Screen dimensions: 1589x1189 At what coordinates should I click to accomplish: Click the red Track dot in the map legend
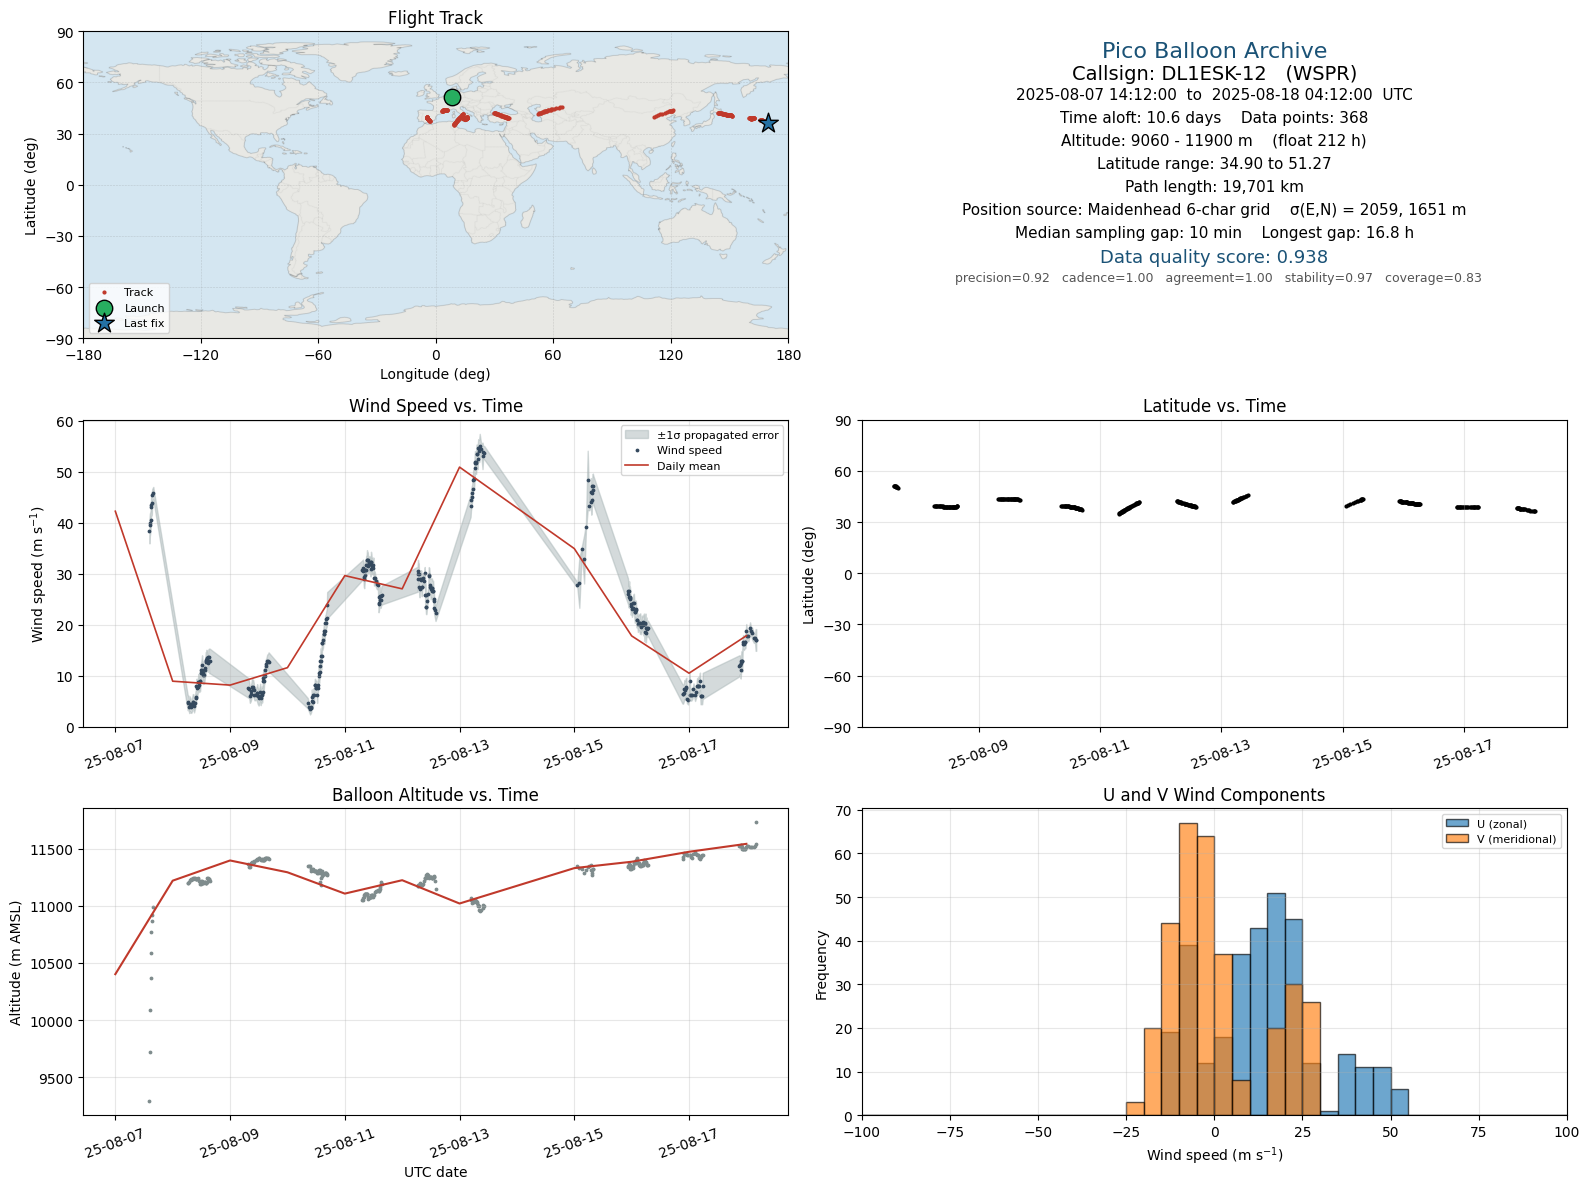pos(104,293)
